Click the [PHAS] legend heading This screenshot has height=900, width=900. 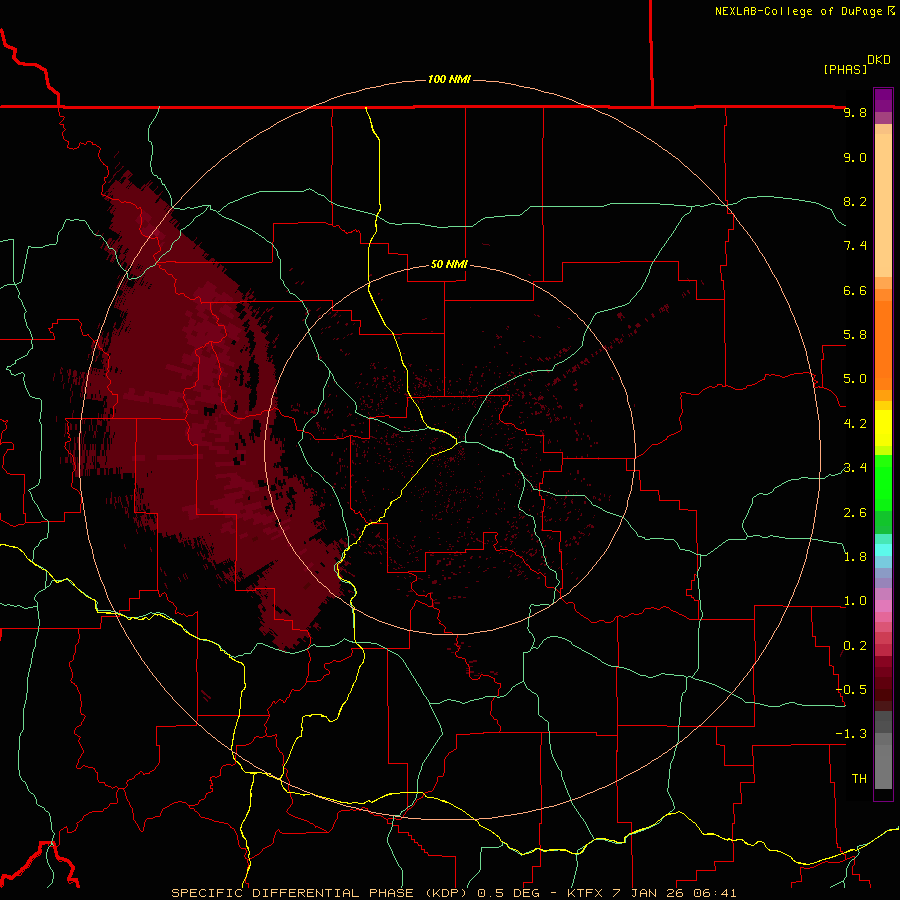pos(845,69)
